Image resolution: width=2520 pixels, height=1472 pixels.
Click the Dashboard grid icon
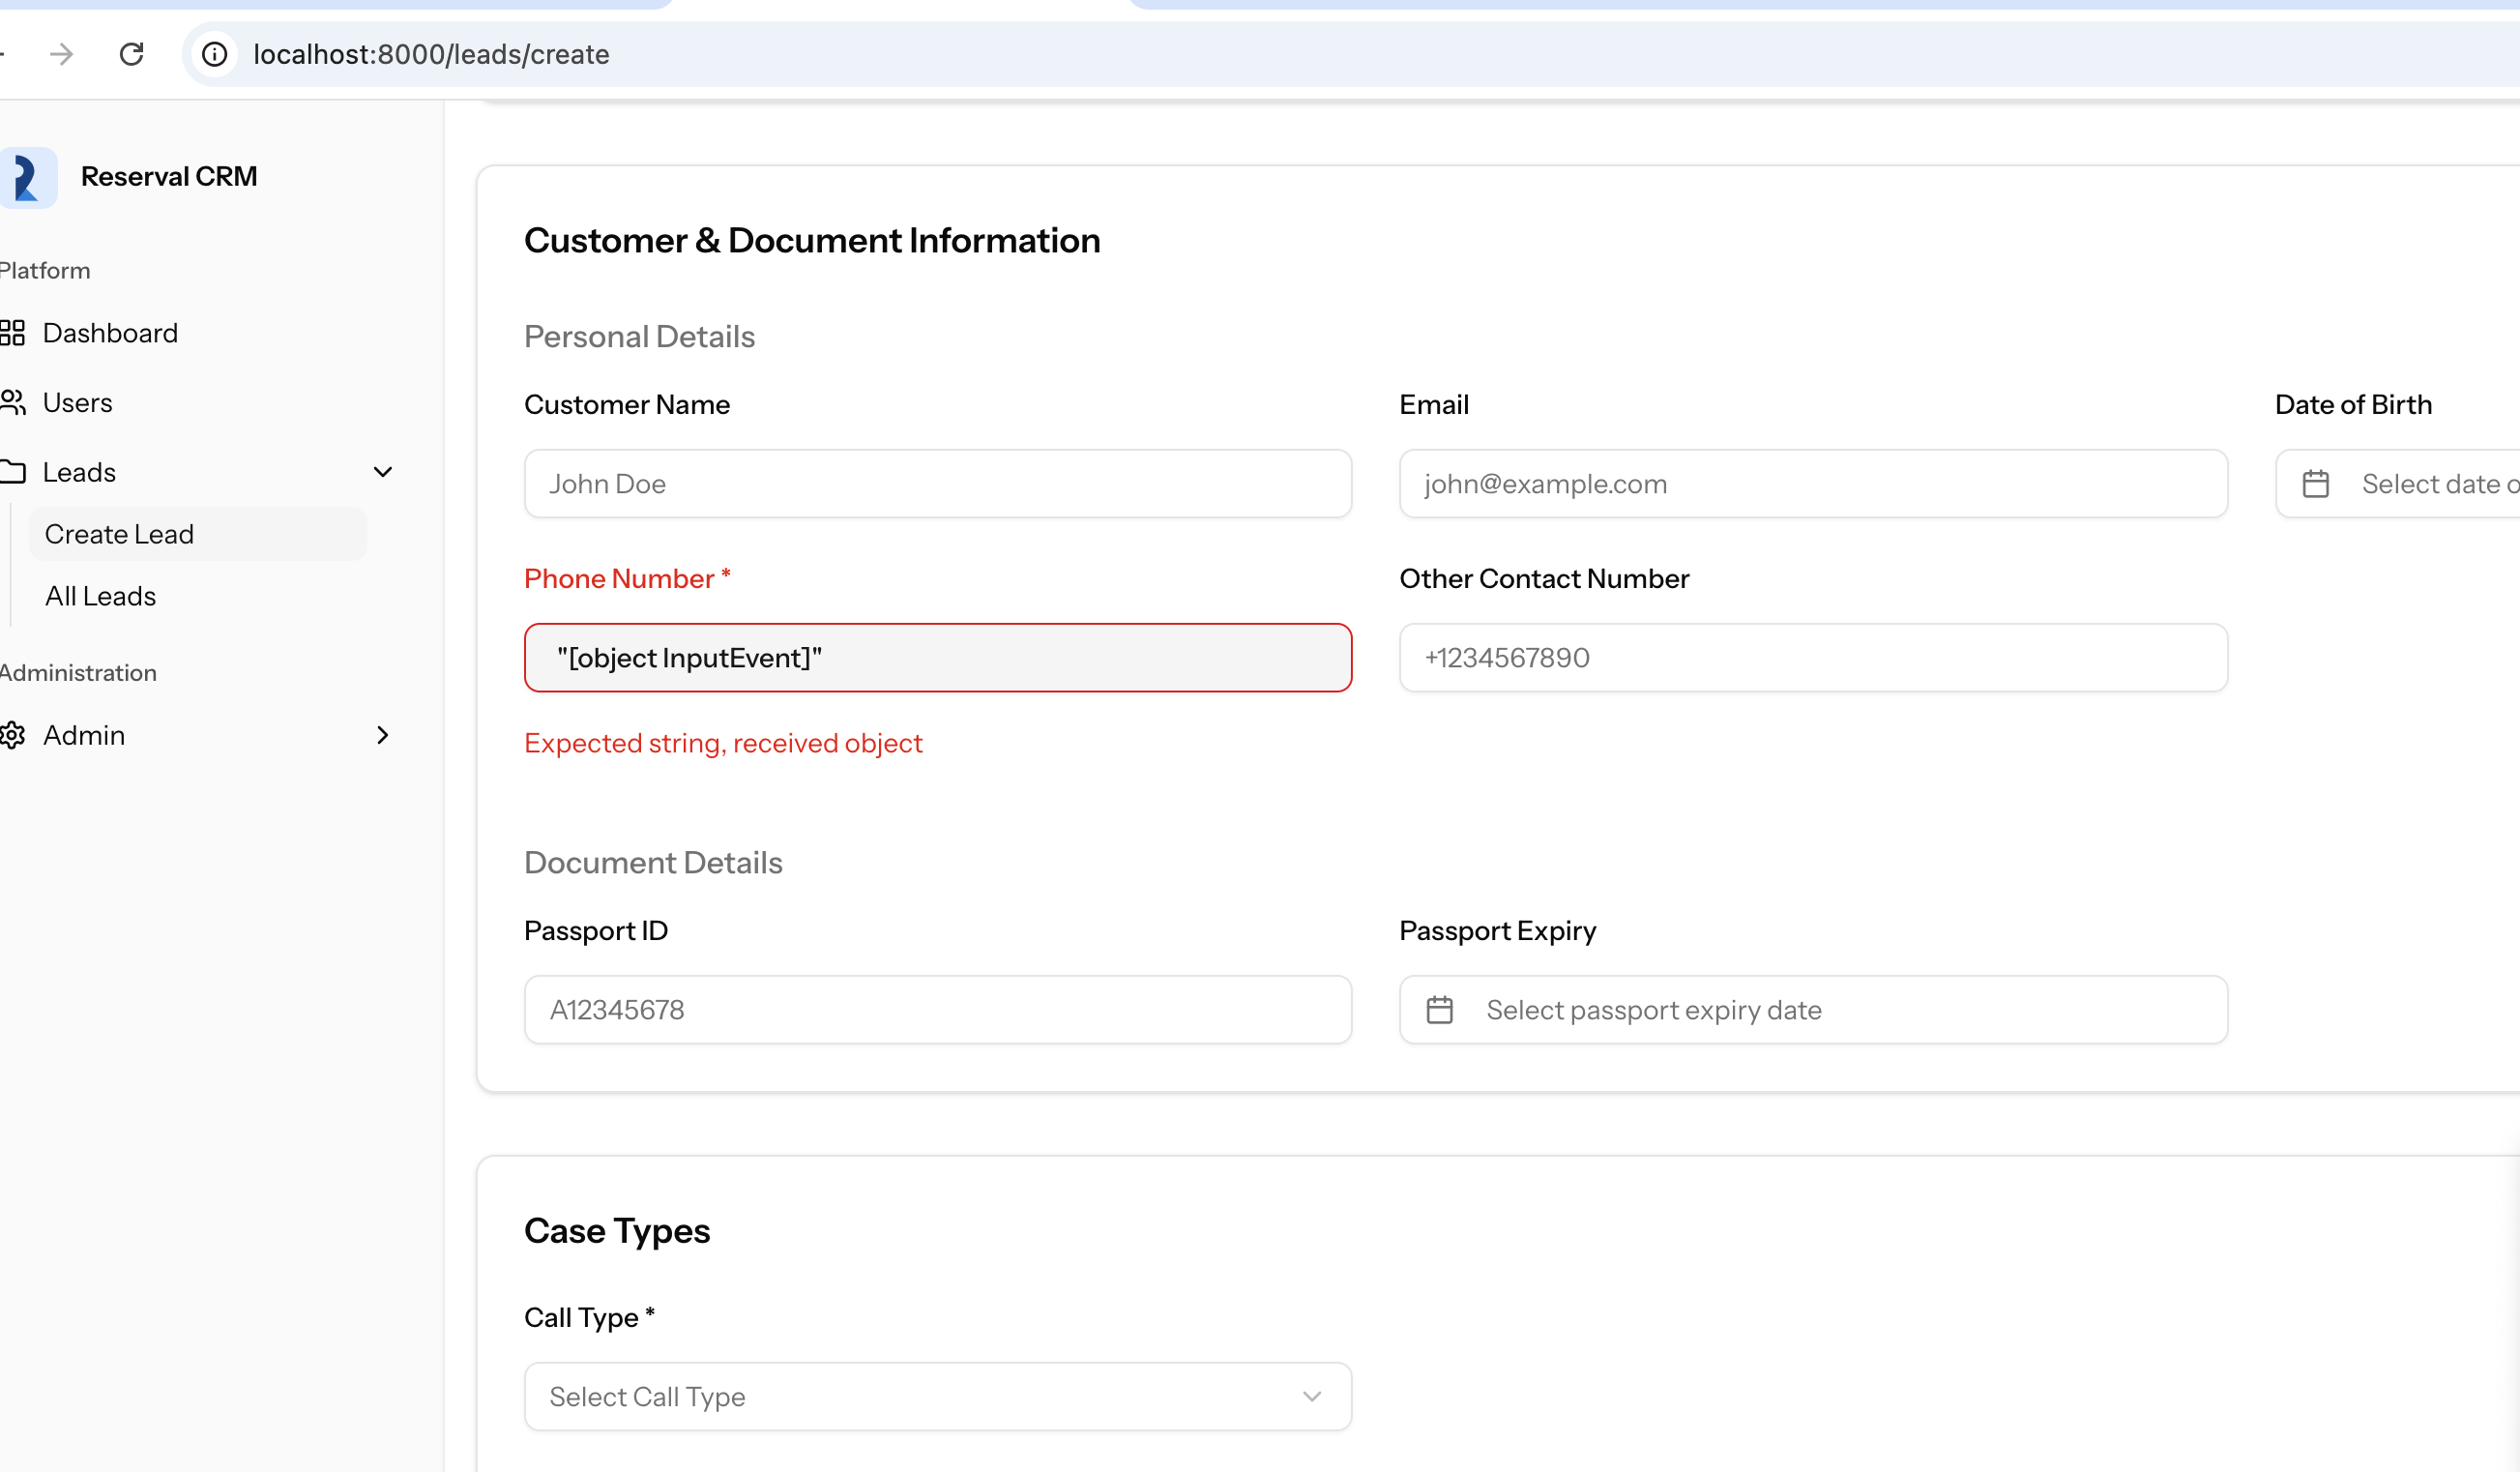coord(12,333)
